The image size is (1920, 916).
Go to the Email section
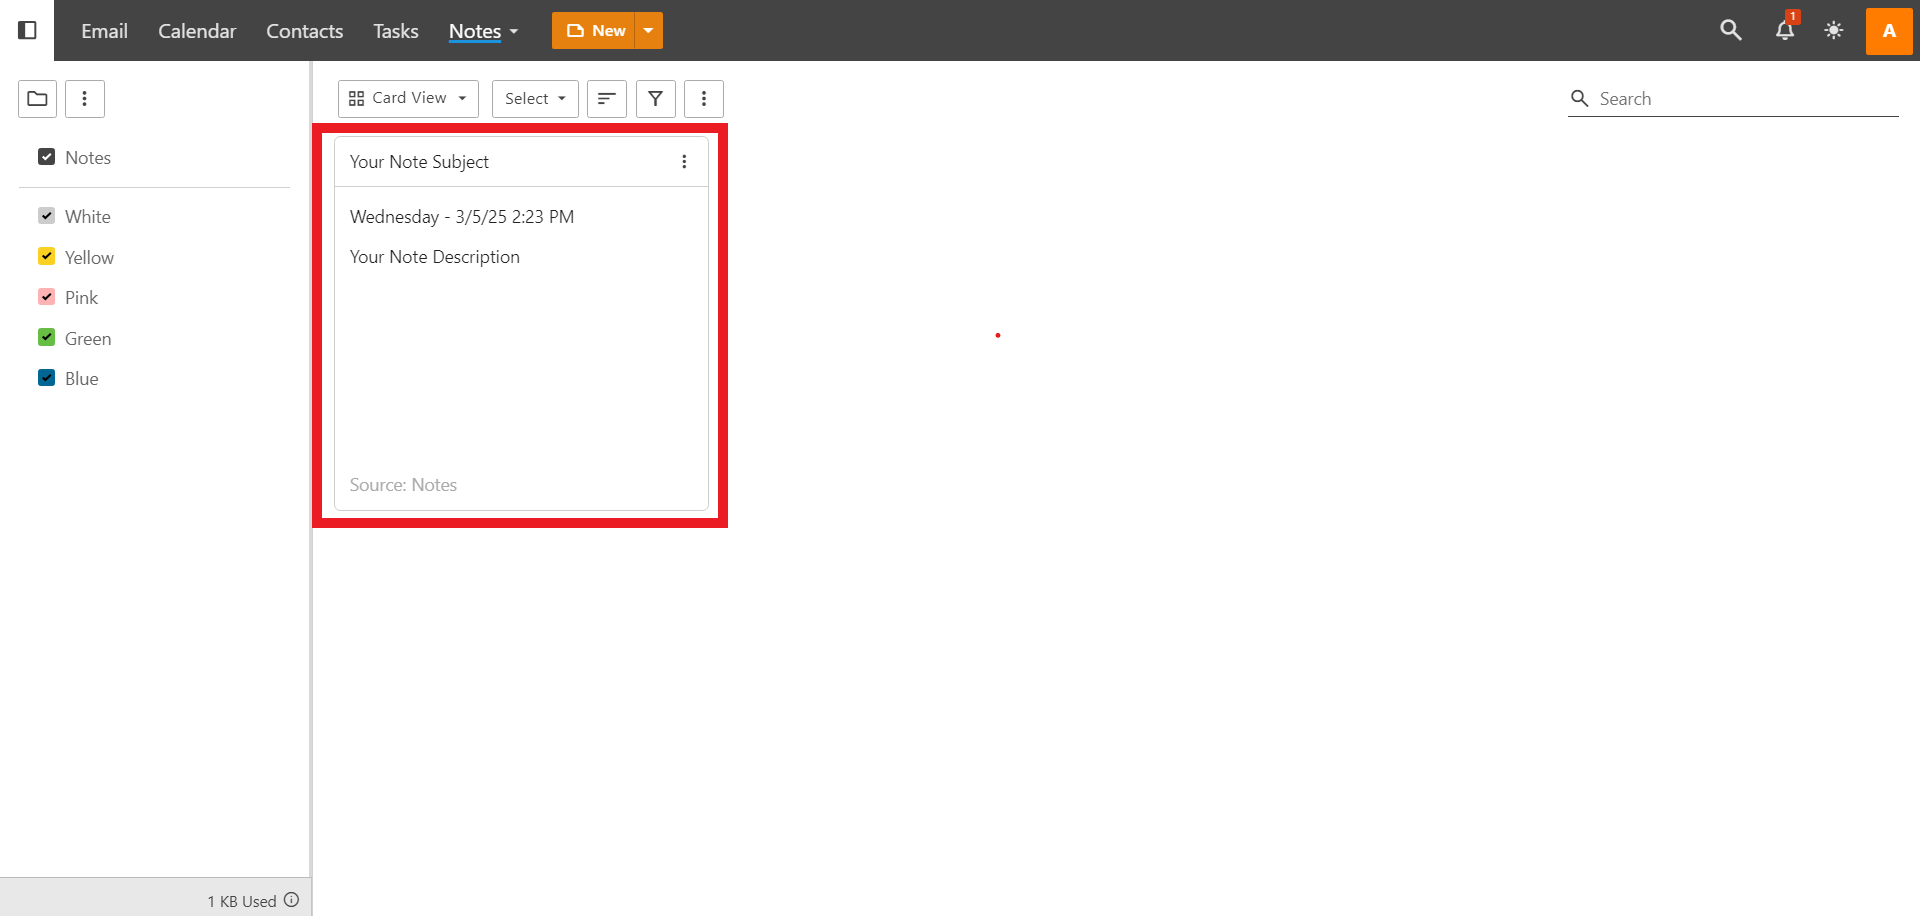[104, 31]
